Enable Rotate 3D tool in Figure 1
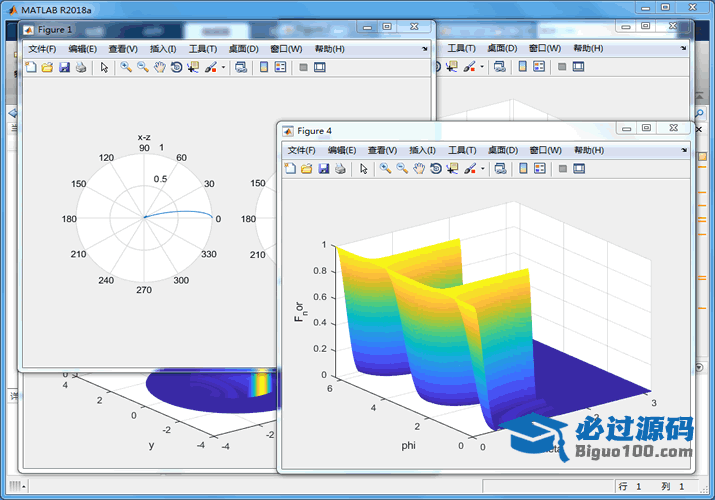The height and width of the screenshot is (500, 715). [x=176, y=67]
